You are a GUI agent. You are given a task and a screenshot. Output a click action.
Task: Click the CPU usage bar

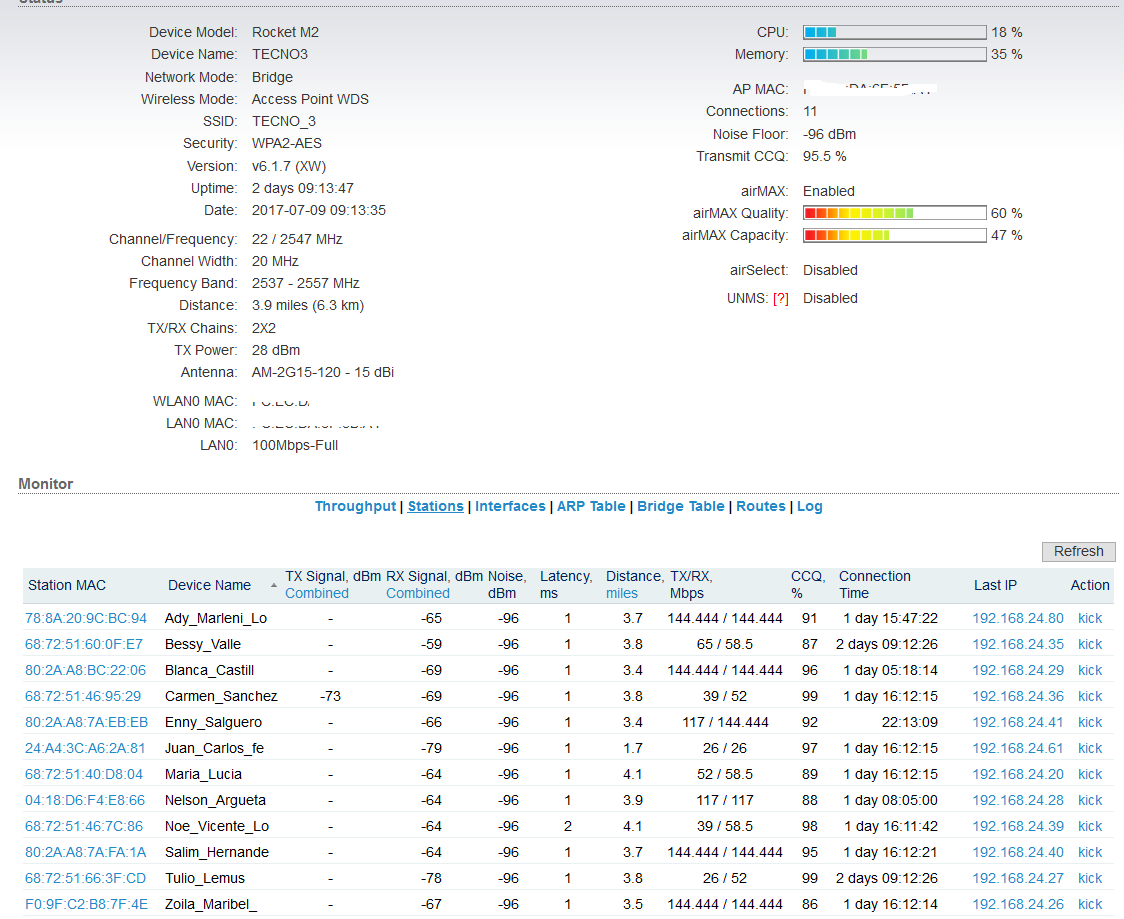[895, 32]
